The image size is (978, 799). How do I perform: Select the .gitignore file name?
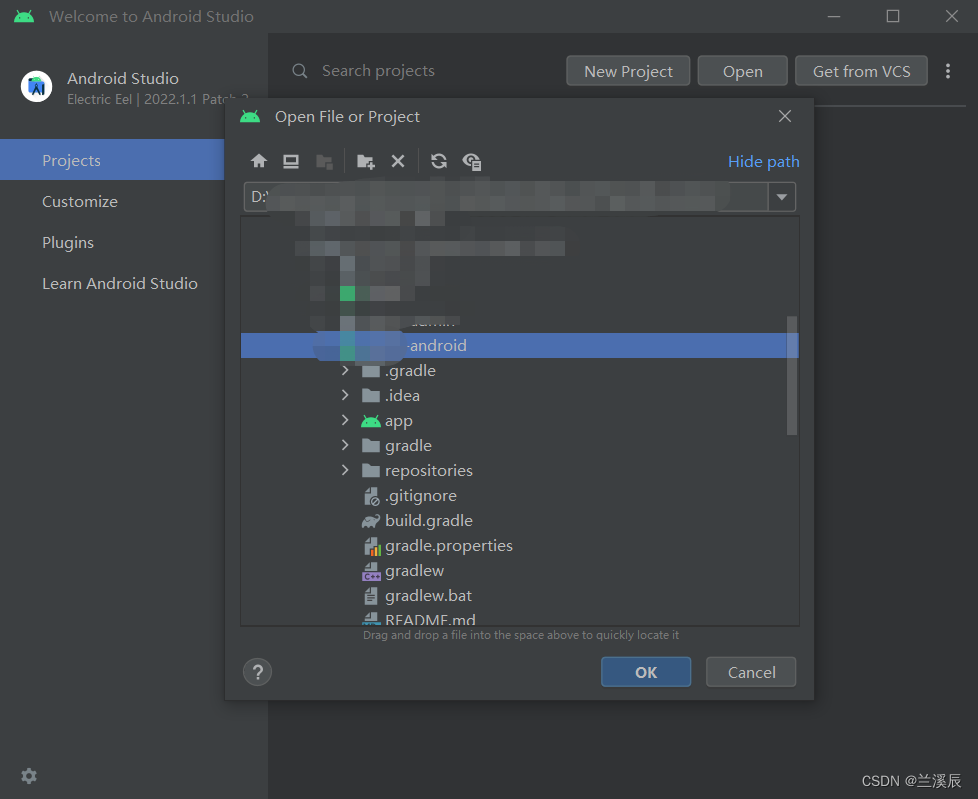click(420, 496)
